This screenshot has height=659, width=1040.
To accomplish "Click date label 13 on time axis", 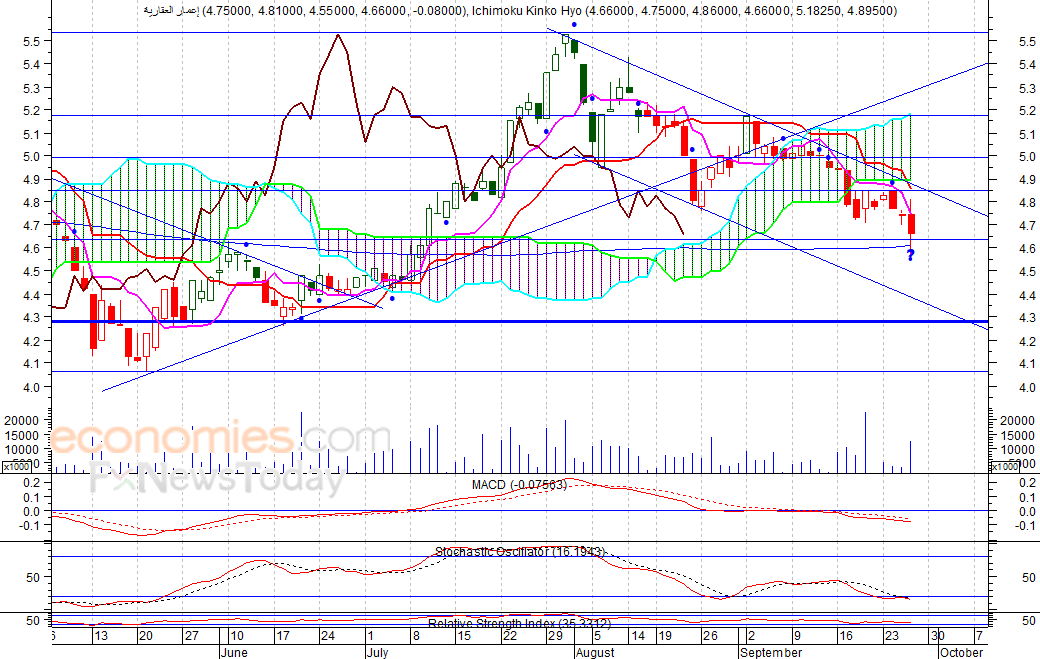I will point(100,636).
